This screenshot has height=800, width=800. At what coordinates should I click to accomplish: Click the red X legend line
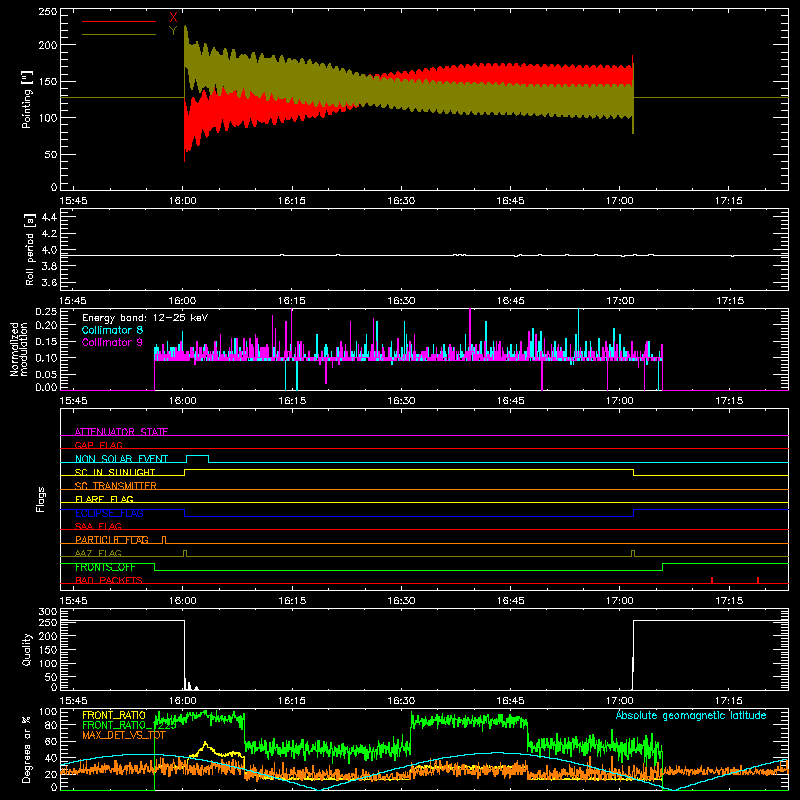[x=119, y=21]
